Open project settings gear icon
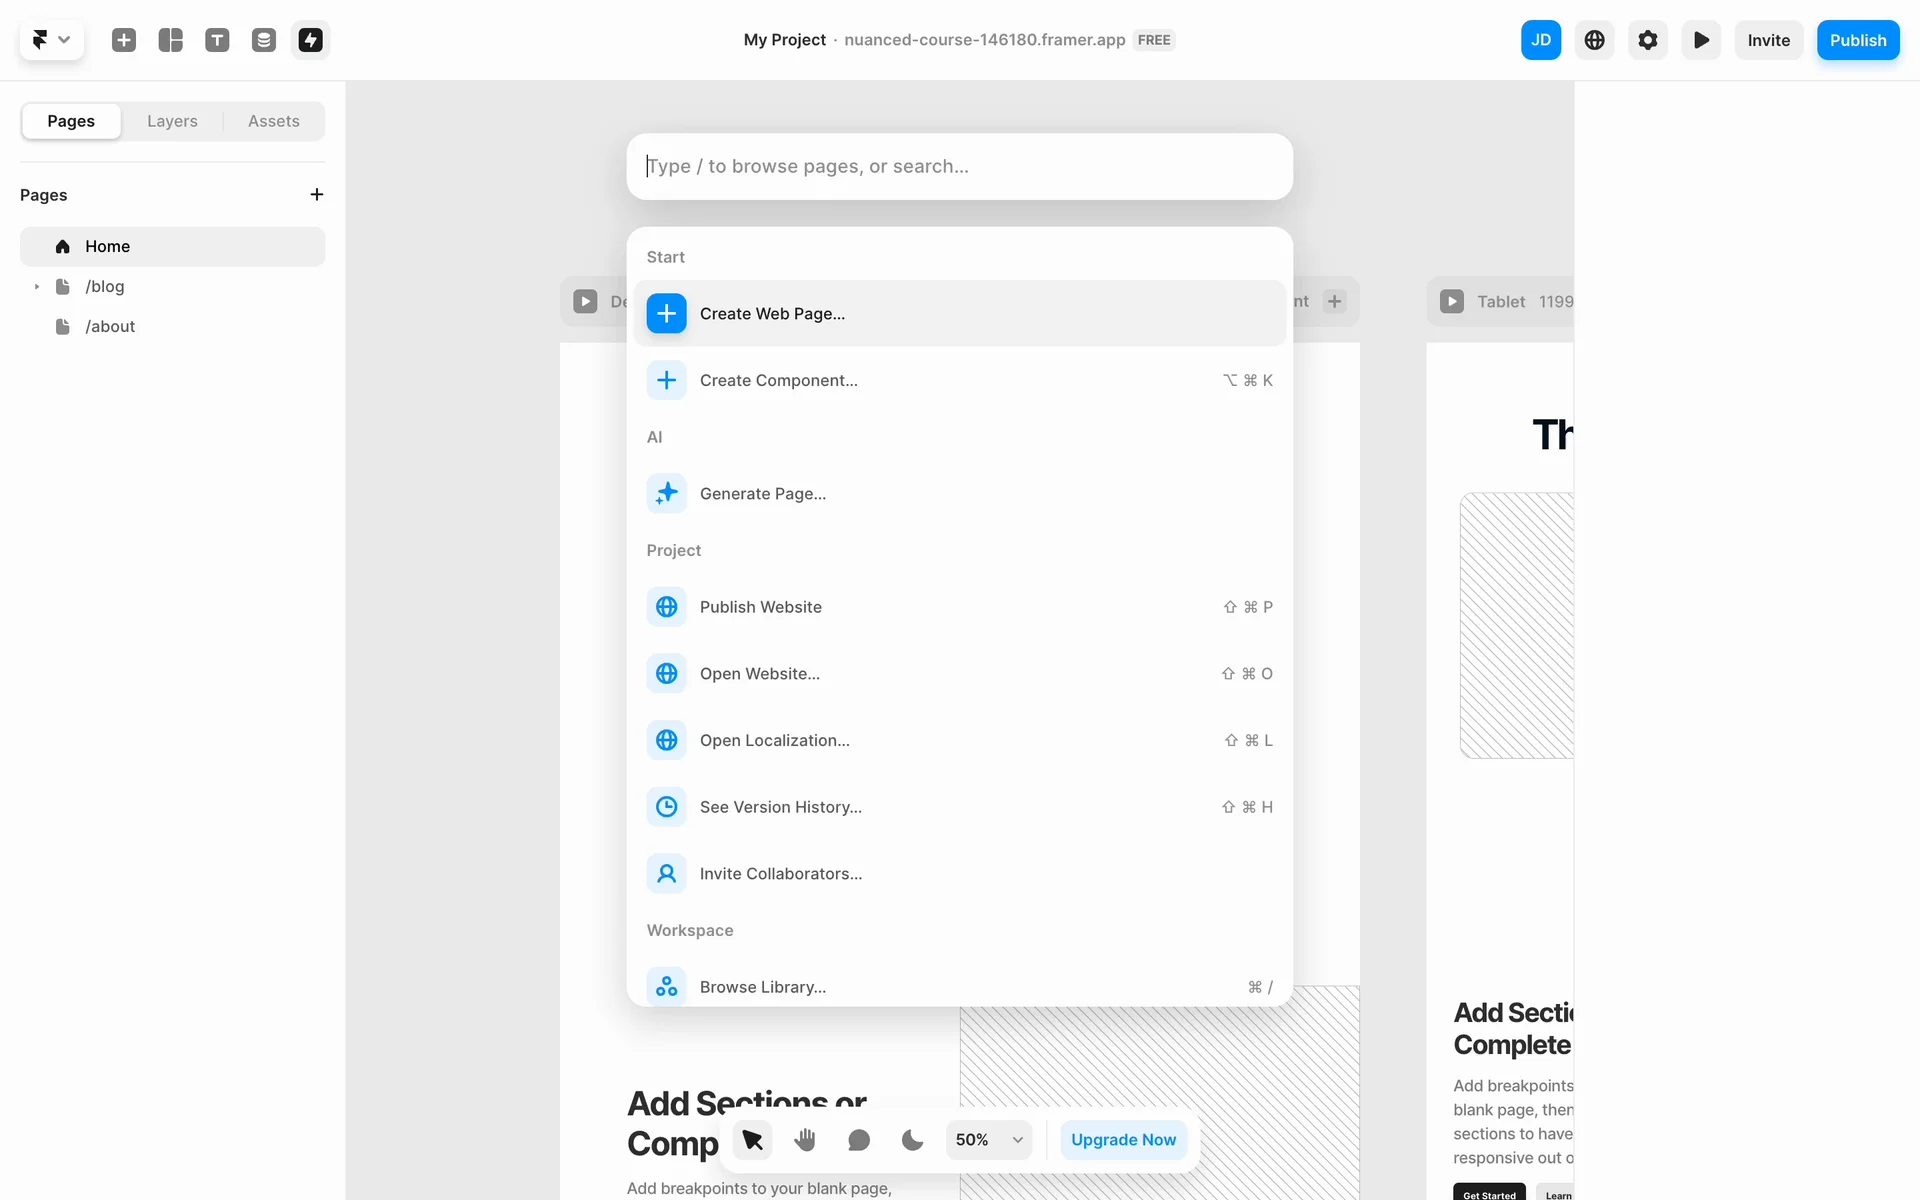The image size is (1920, 1200). 1647,40
